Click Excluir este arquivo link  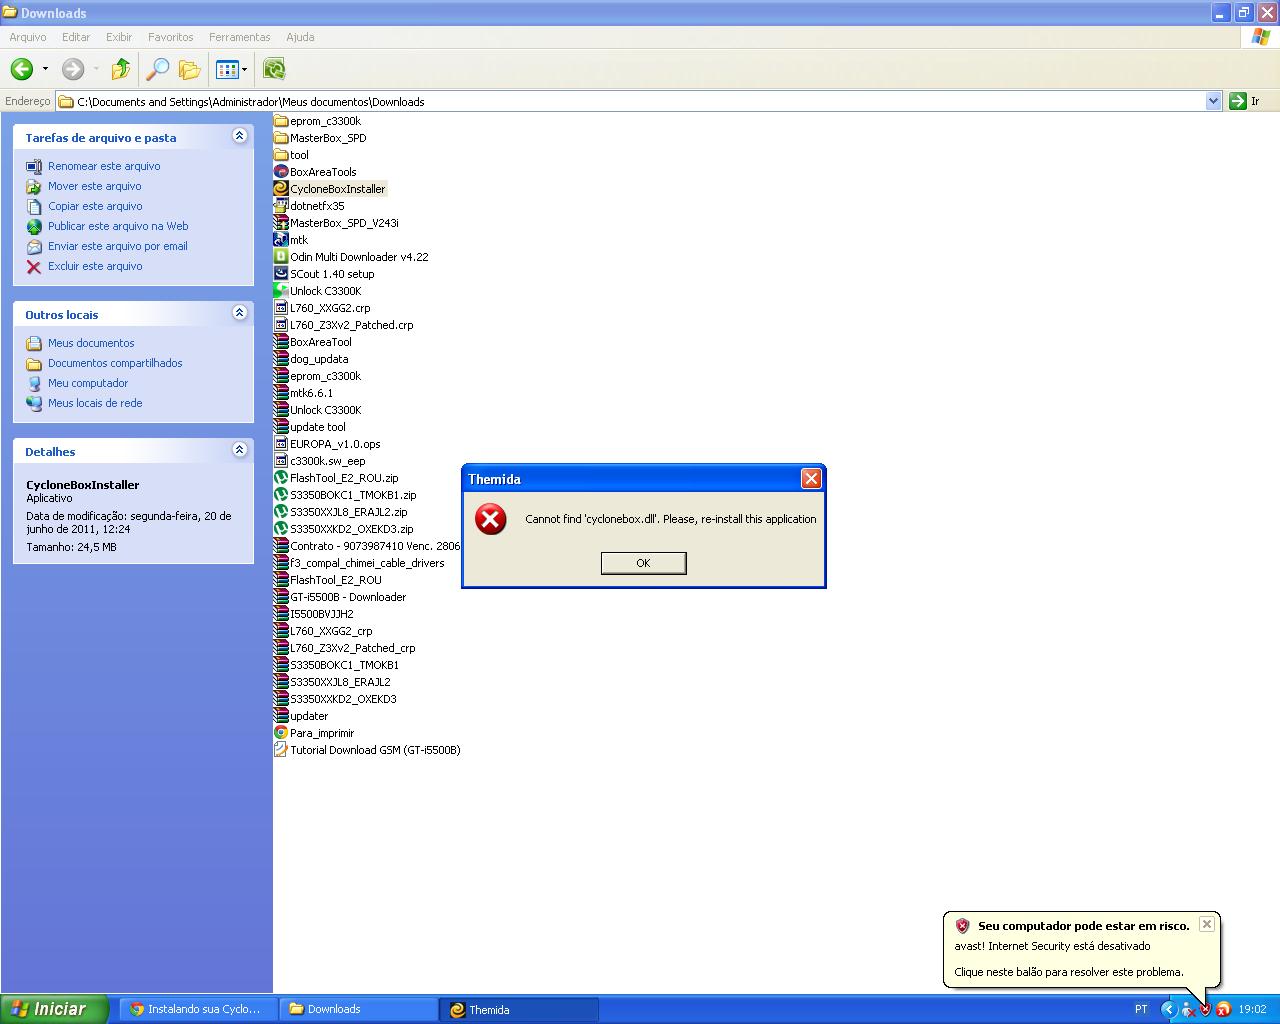tap(95, 266)
